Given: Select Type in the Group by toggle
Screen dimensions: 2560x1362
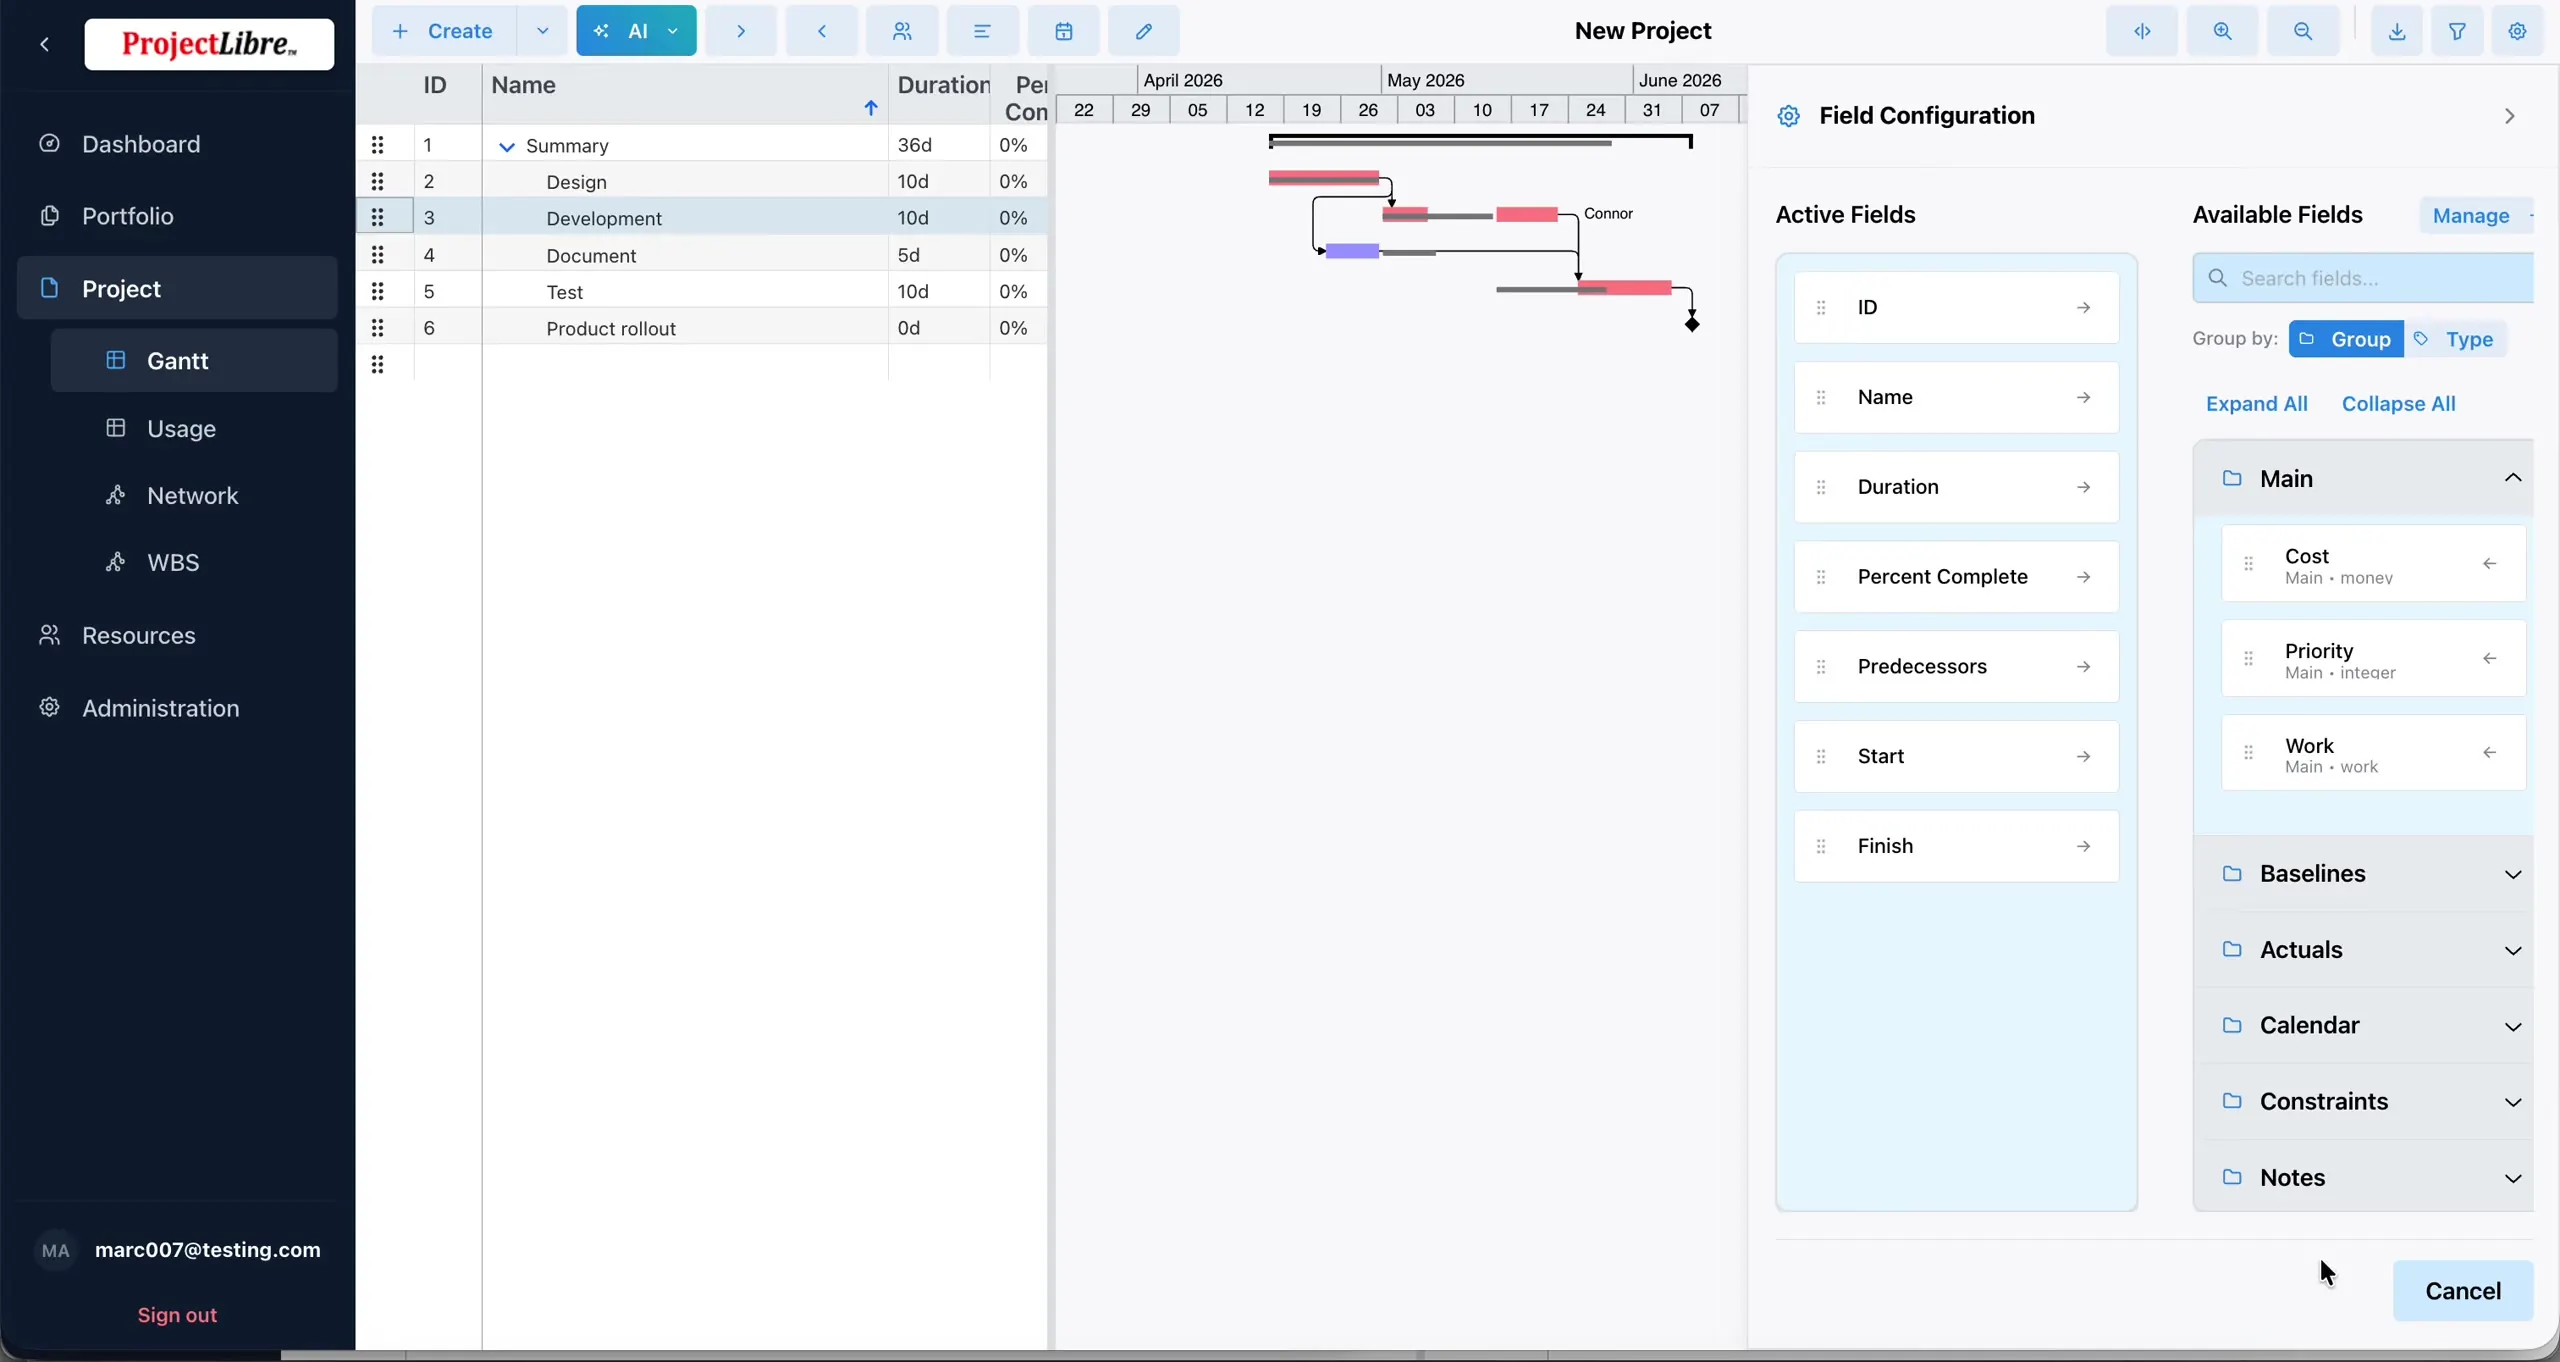Looking at the screenshot, I should click(x=2455, y=339).
